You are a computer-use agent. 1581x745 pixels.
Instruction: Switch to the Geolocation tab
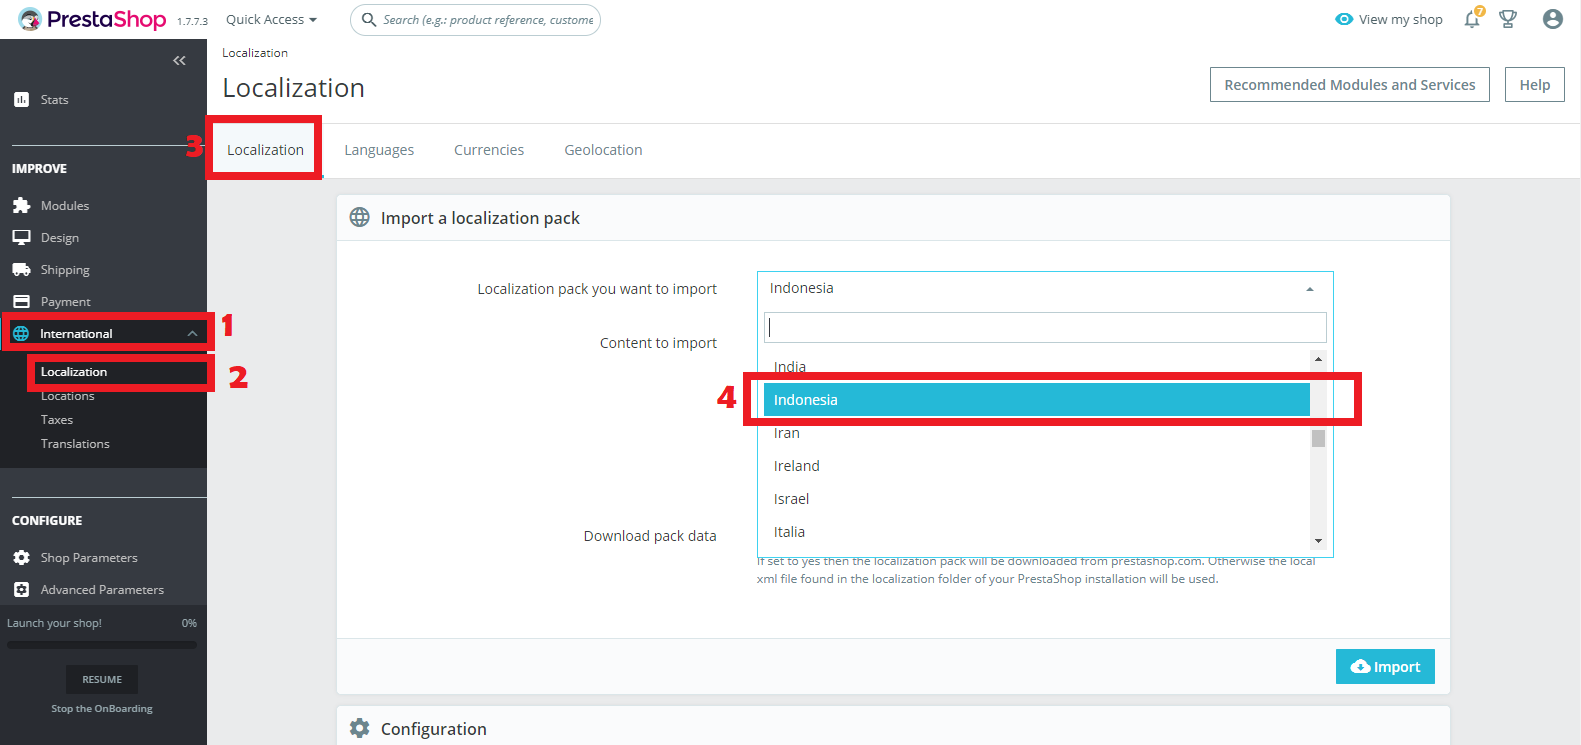(603, 150)
